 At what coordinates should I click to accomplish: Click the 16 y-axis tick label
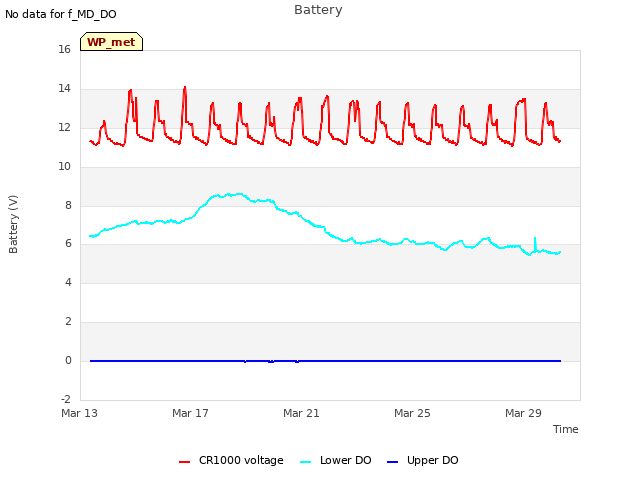click(64, 50)
